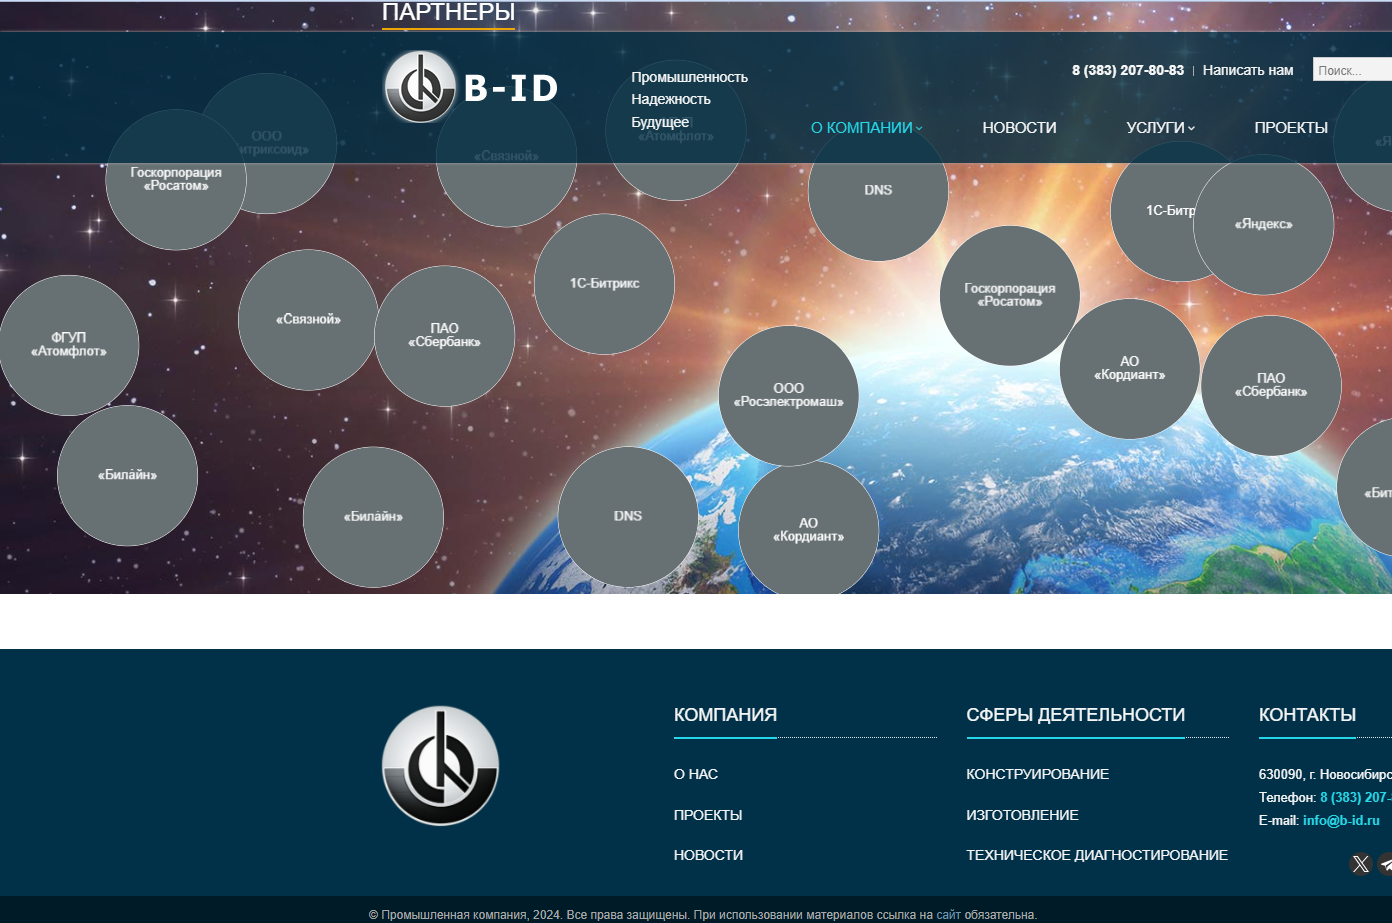Click the fully visible «Яндекс» partner bubble

pyautogui.click(x=1263, y=225)
